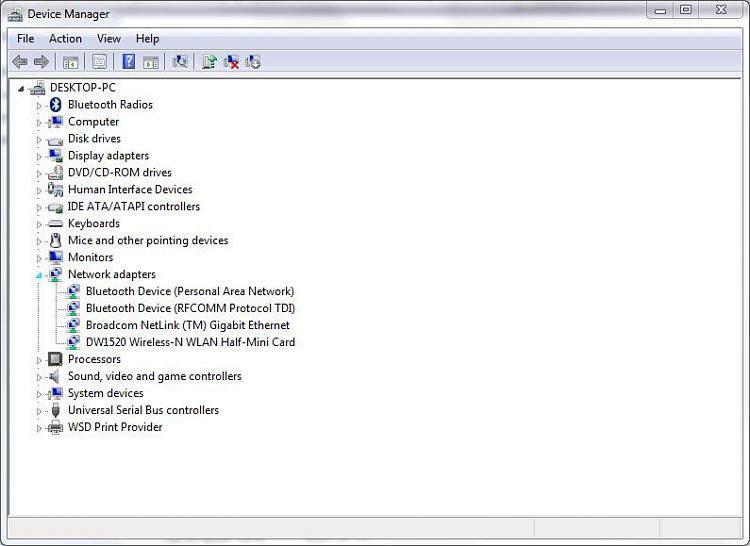Select DW1520 Wireless-N WLAN Half-Mini Card
The image size is (750, 546).
(190, 342)
